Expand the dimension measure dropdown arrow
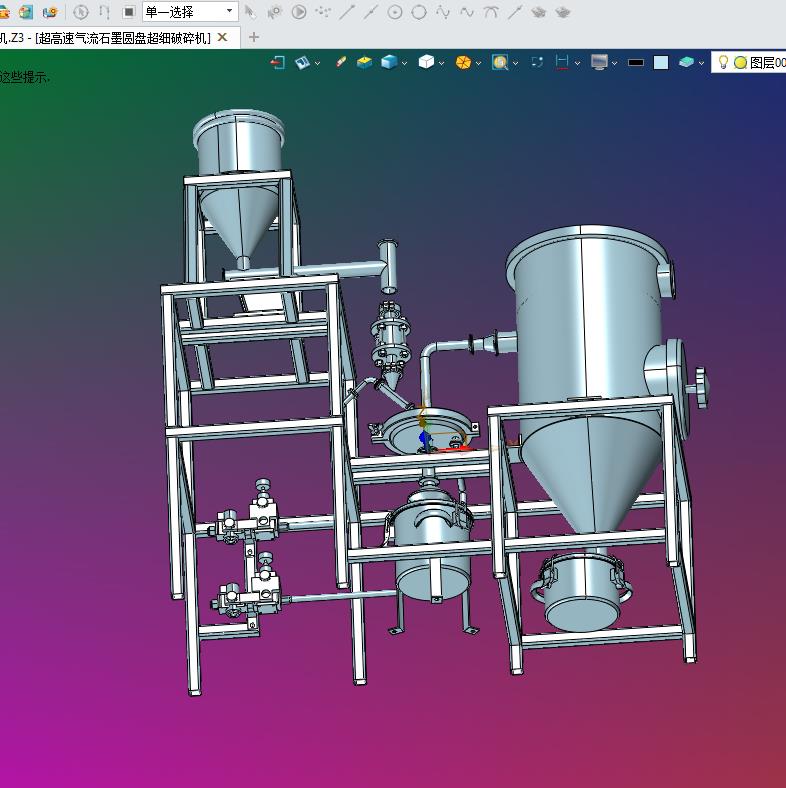 pos(577,63)
